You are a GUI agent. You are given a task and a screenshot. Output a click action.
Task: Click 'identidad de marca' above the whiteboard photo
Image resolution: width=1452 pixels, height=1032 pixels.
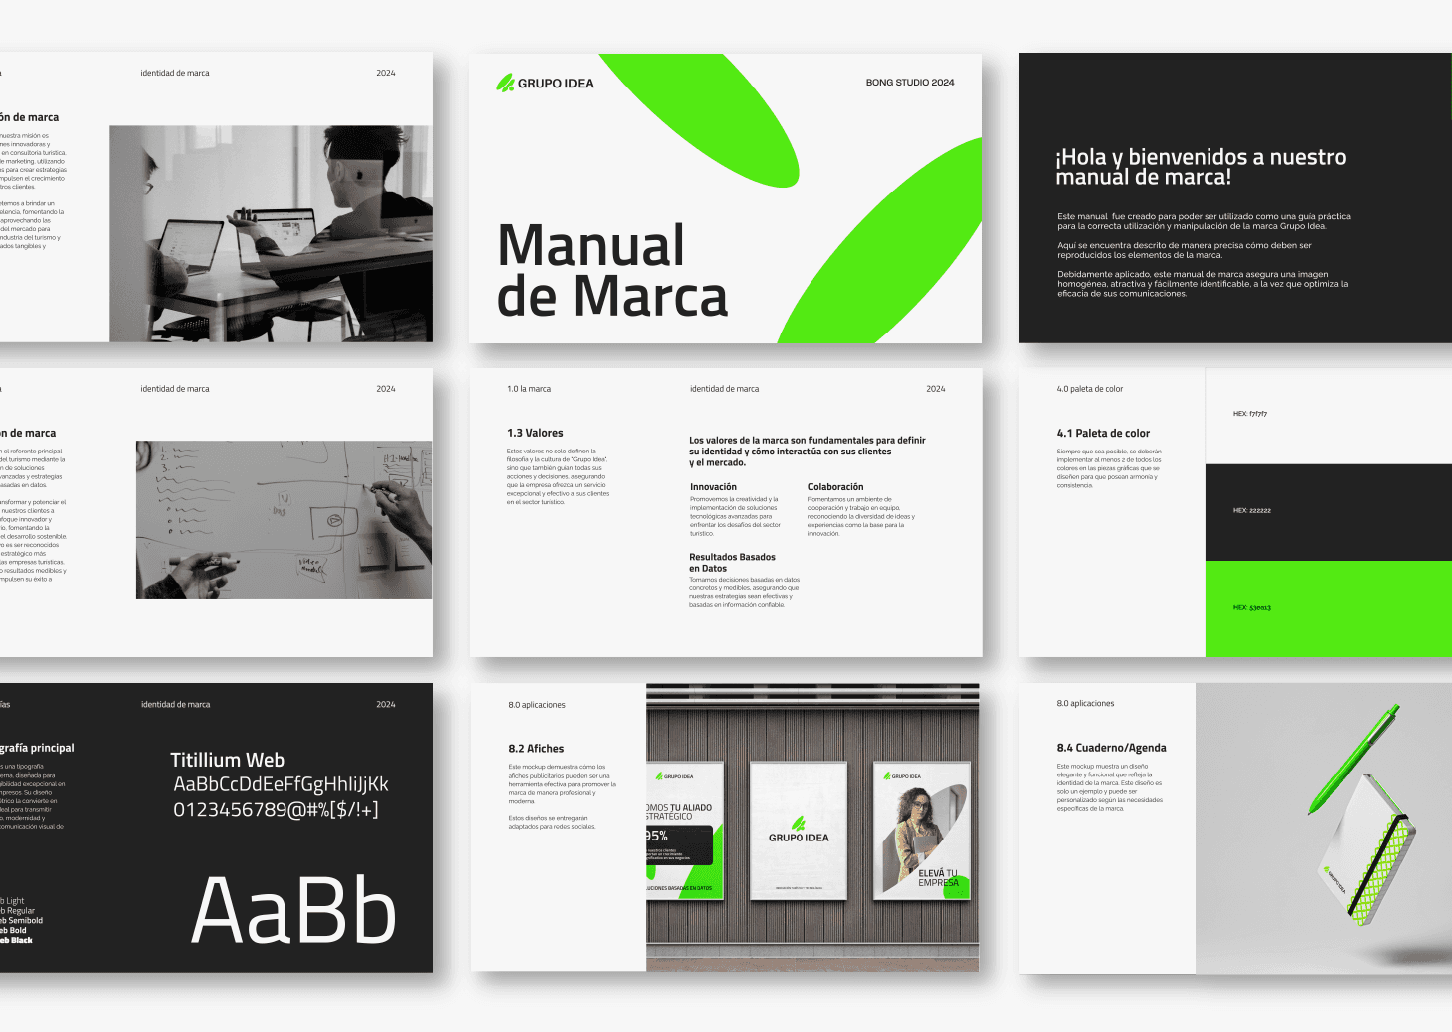(175, 389)
